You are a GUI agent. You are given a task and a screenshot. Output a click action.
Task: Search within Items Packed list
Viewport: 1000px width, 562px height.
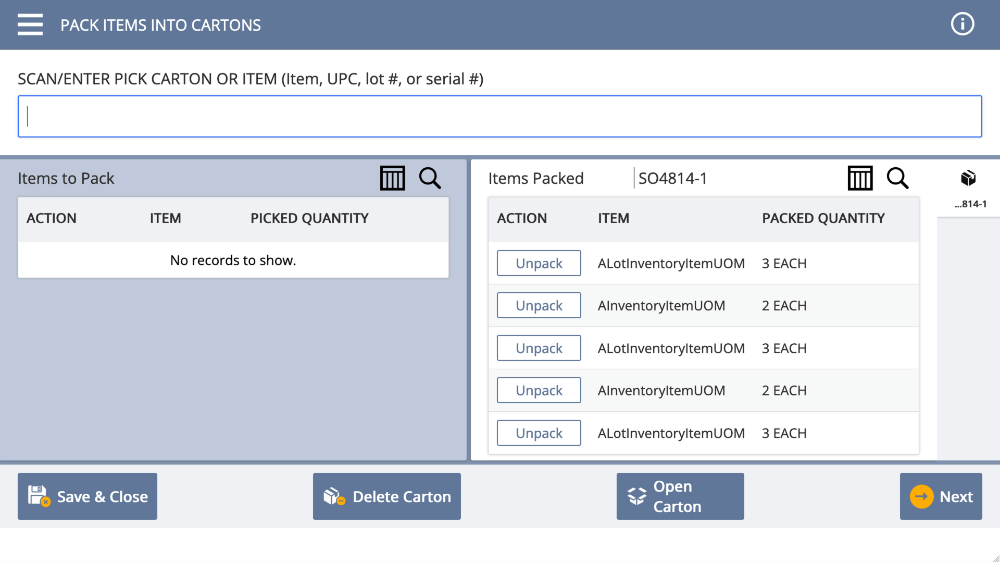click(x=897, y=178)
